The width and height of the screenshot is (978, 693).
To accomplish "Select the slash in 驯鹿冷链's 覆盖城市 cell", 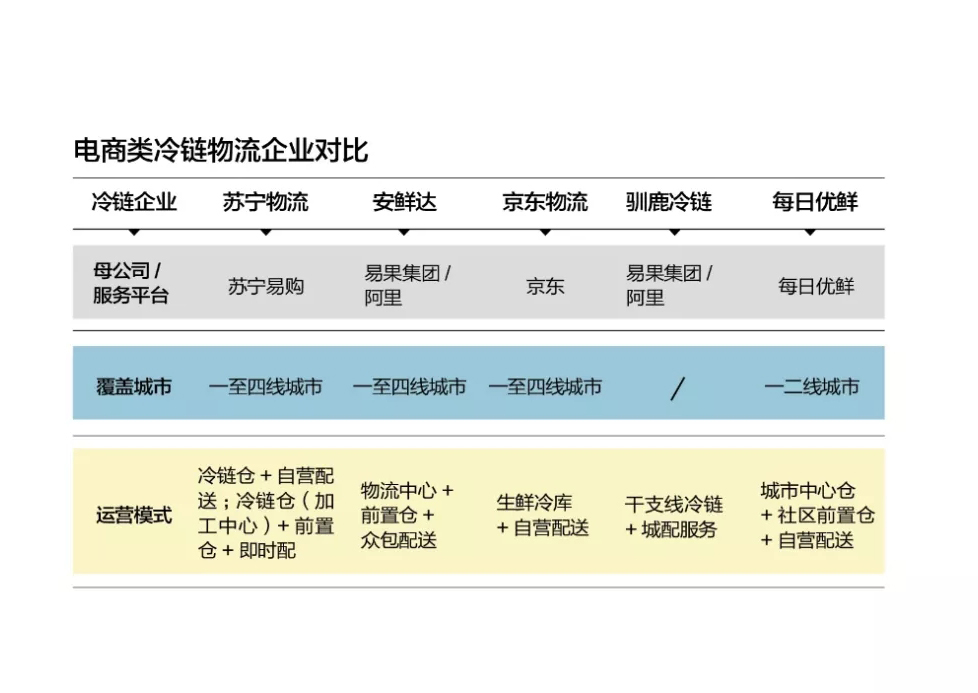I will (x=677, y=389).
